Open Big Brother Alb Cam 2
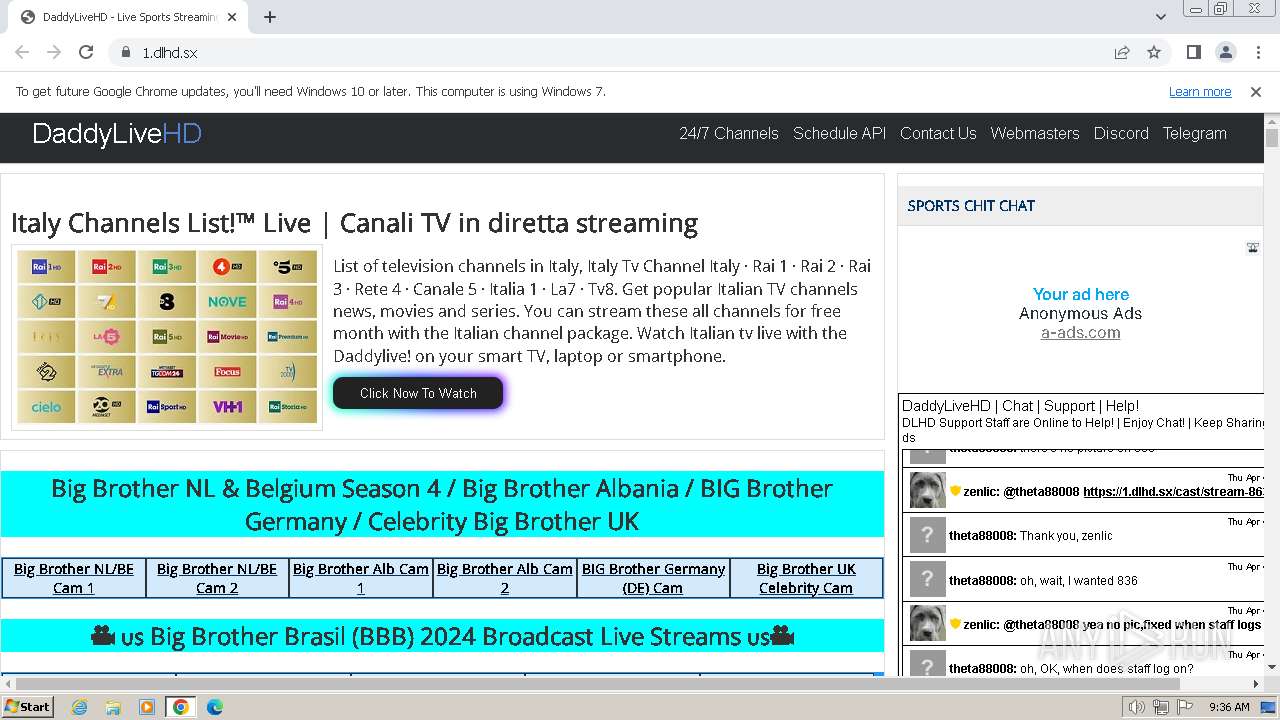 505,578
